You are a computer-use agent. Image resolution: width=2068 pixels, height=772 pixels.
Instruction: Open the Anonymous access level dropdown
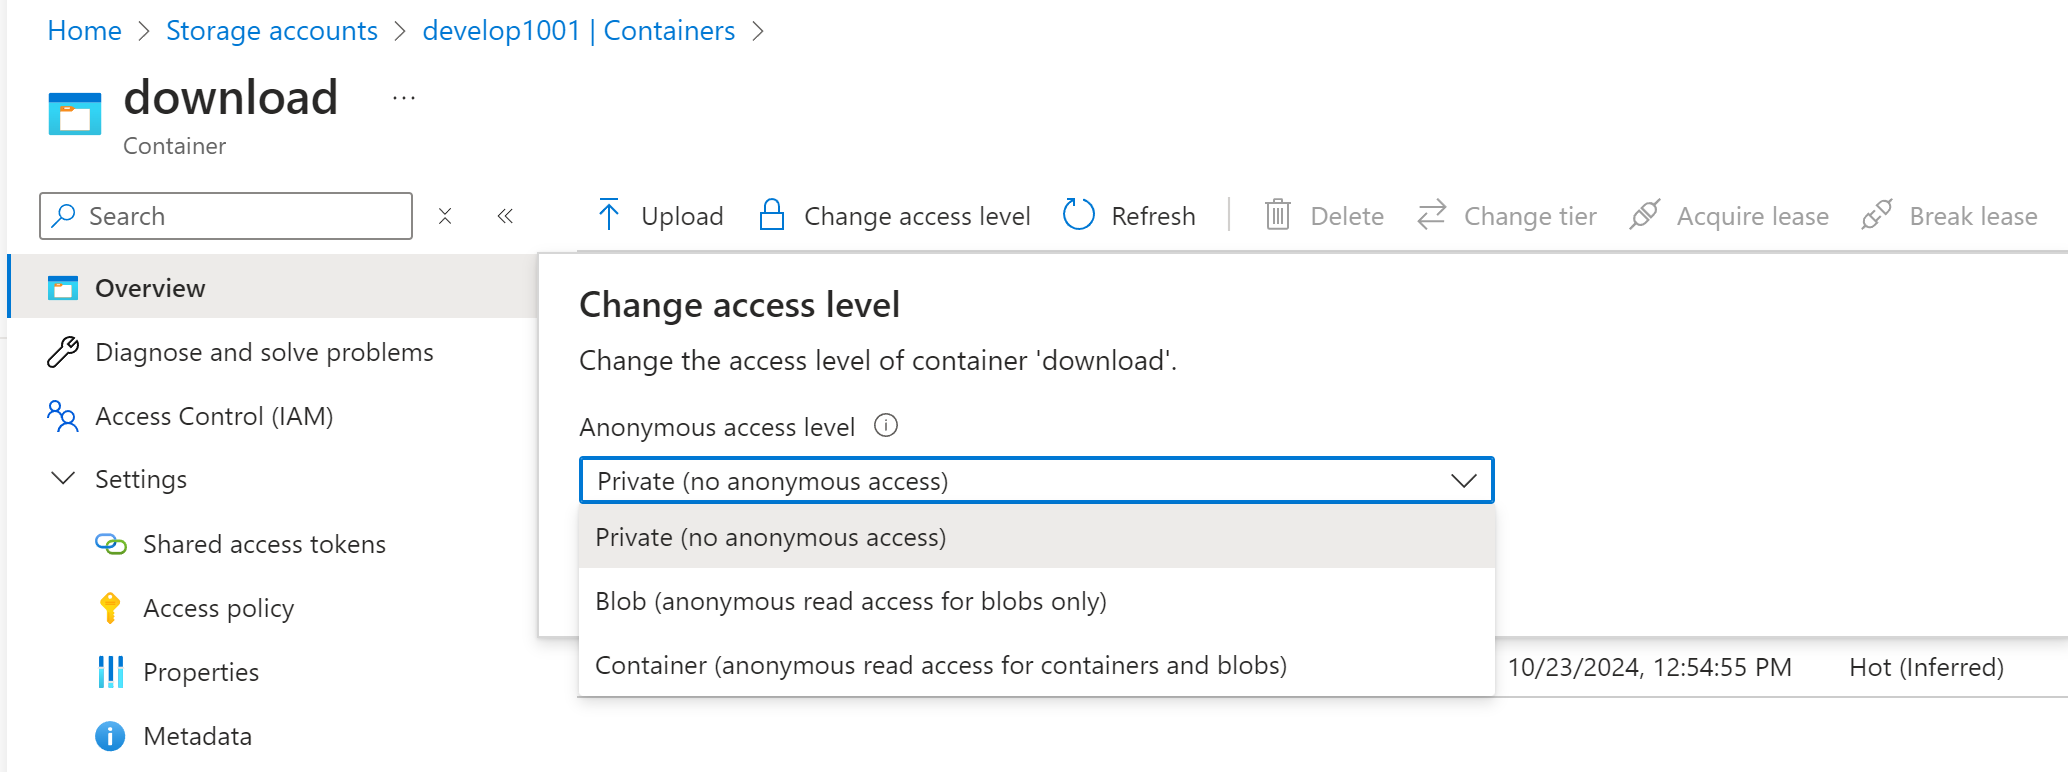[x=1036, y=481]
